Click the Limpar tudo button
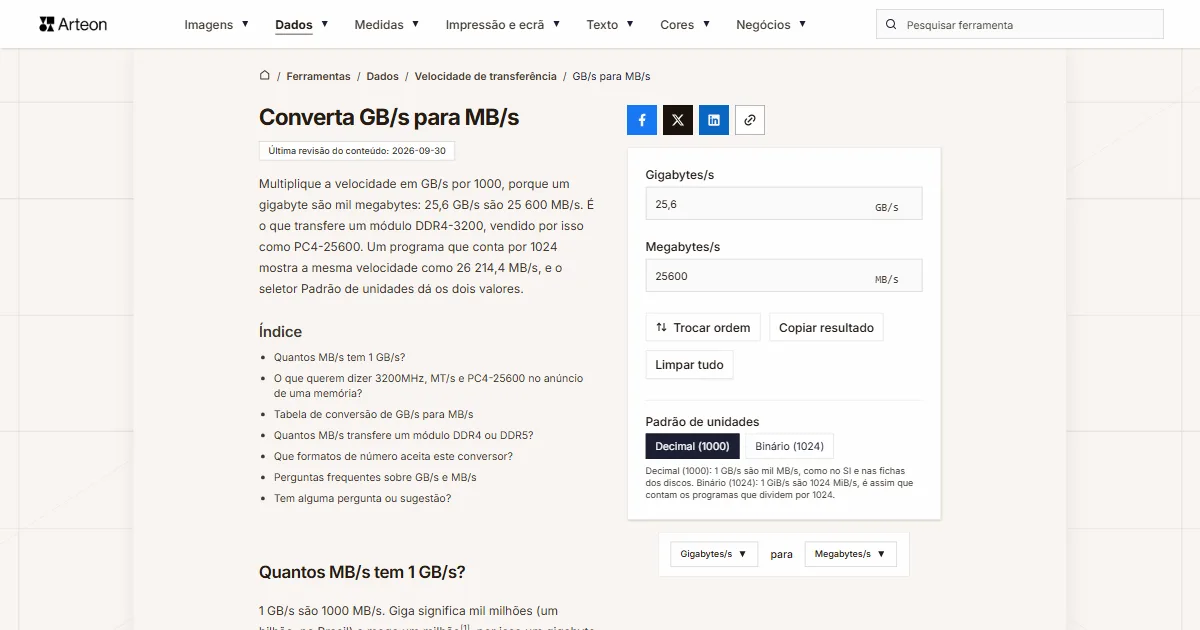The height and width of the screenshot is (630, 1200). (x=689, y=365)
